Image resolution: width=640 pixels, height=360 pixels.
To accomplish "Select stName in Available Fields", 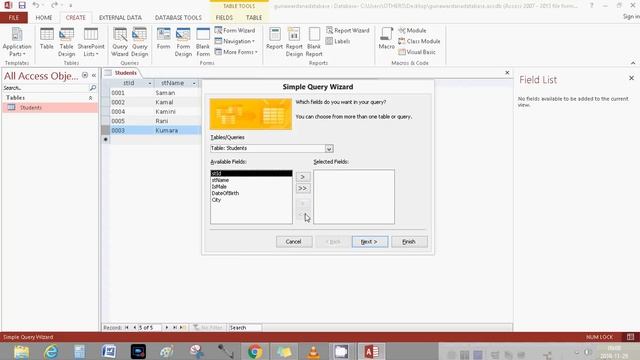I will pyautogui.click(x=220, y=180).
